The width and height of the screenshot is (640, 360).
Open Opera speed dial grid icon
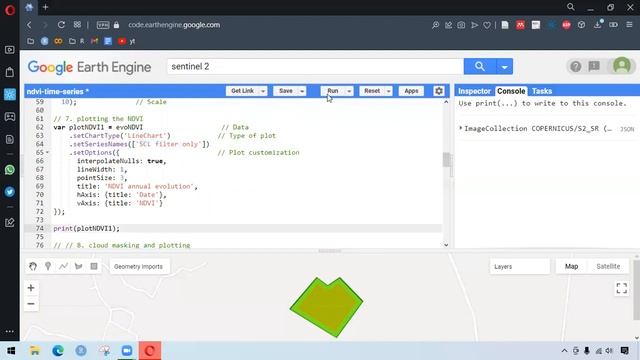[77, 25]
